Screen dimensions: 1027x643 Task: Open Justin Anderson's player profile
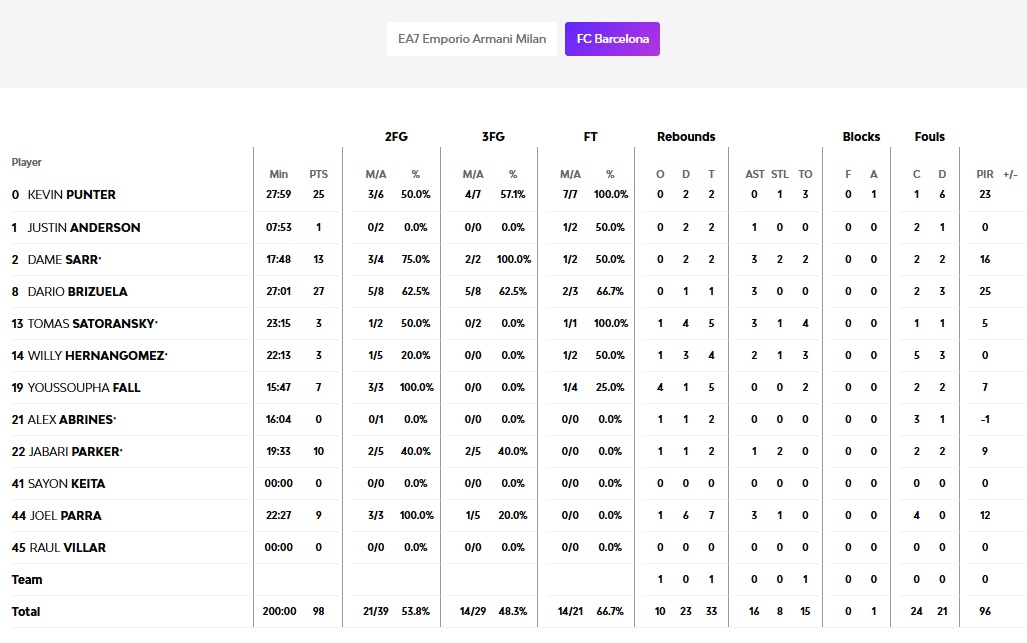pos(83,227)
